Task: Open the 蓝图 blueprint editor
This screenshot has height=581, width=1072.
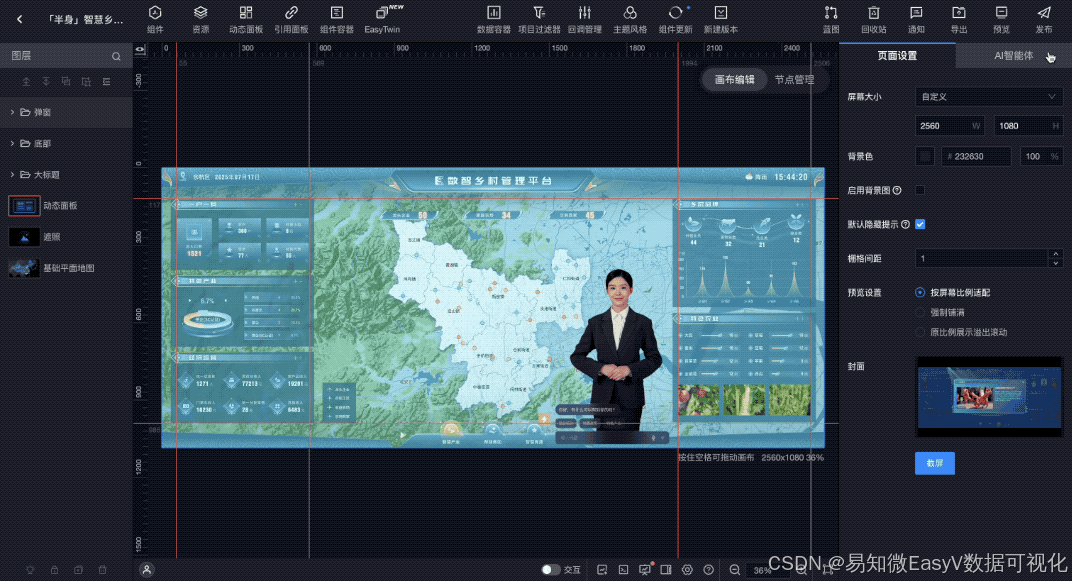Action: (831, 19)
